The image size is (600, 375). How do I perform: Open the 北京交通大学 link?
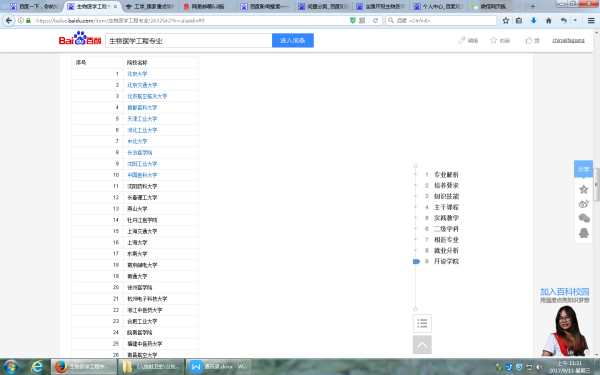[142, 85]
